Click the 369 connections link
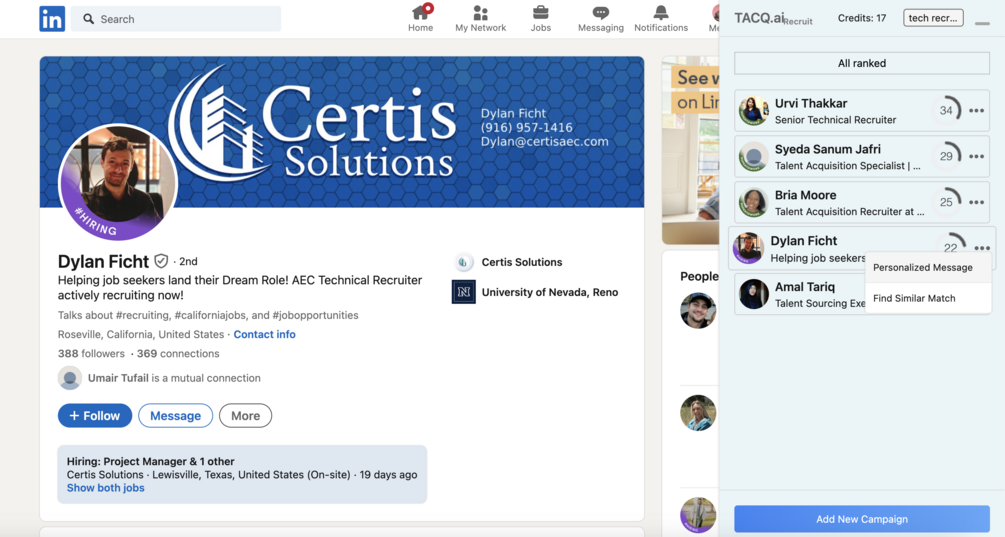 (x=178, y=354)
